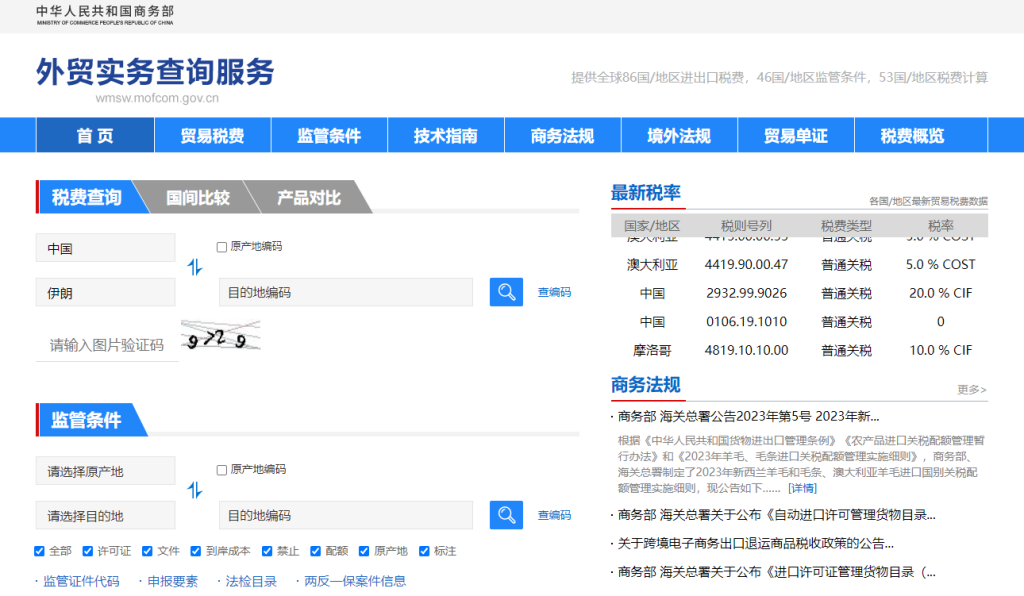Open 贸易单证 in the navigation bar
Image resolution: width=1024 pixels, height=596 pixels.
click(796, 135)
